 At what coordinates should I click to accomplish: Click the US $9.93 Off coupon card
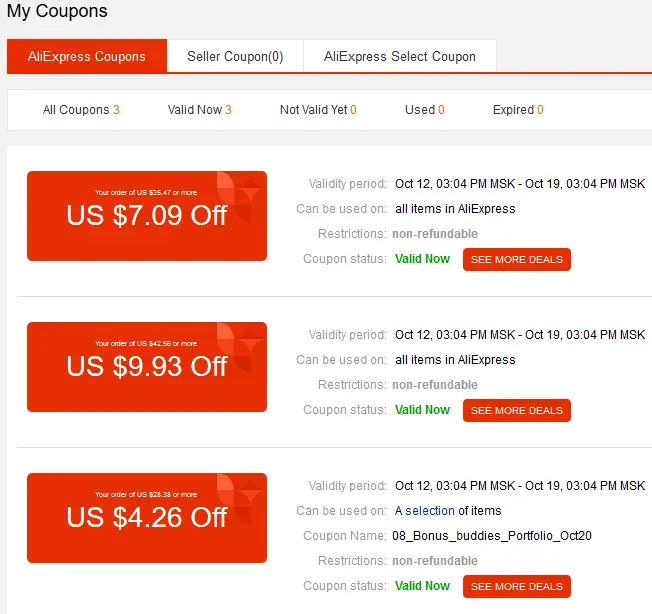coord(147,367)
